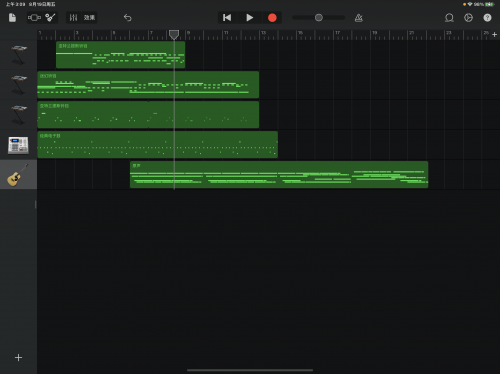Start recording with the red record button
The height and width of the screenshot is (374, 500).
[x=272, y=18]
